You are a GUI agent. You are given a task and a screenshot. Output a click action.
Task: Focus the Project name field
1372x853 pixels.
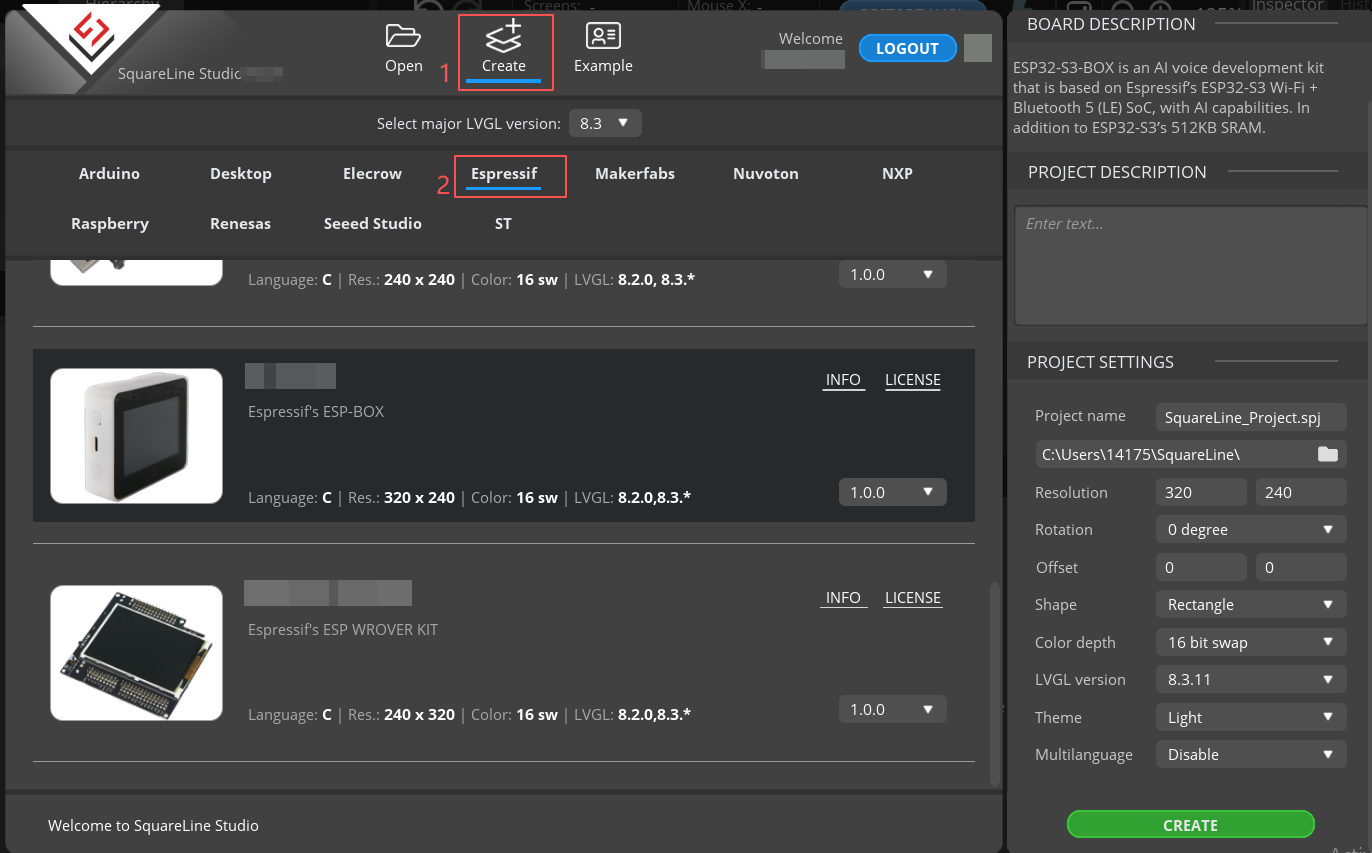point(1251,417)
